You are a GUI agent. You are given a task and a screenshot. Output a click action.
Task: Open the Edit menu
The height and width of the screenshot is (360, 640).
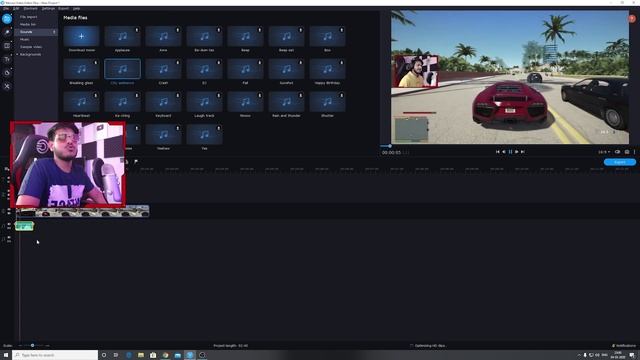coord(16,9)
